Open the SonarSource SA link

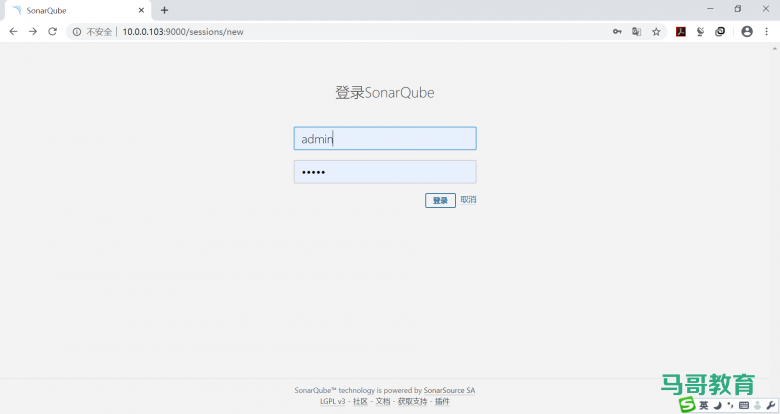coord(449,390)
